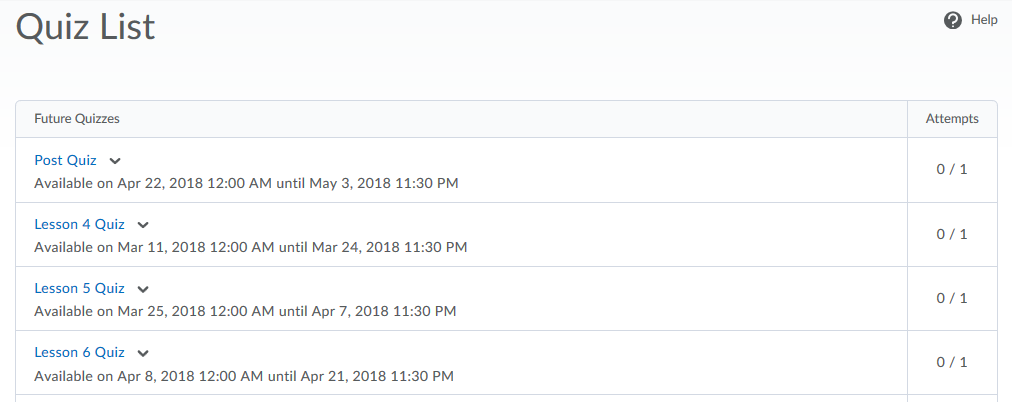The height and width of the screenshot is (402, 1012).
Task: Open the Post Quiz link
Action: pos(65,160)
